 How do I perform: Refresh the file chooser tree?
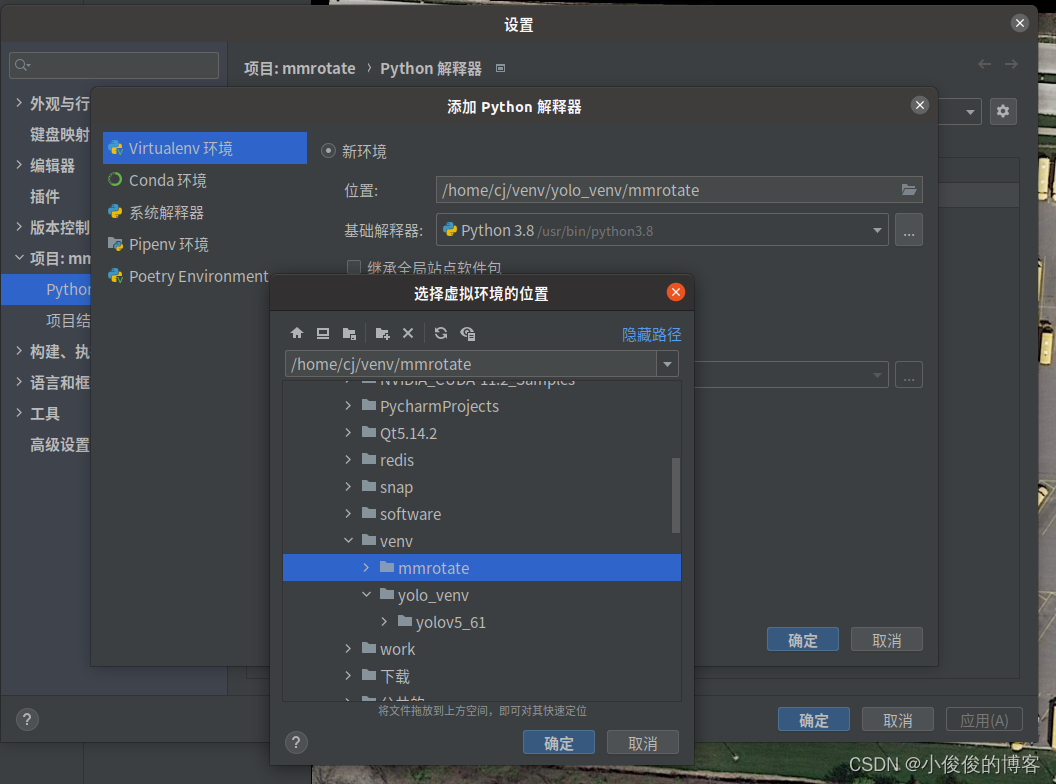pos(441,333)
